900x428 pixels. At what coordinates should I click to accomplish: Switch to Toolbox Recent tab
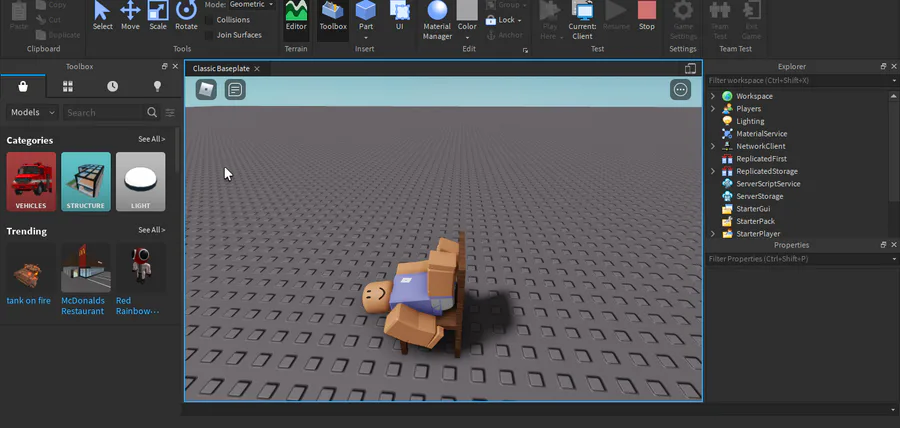point(112,87)
